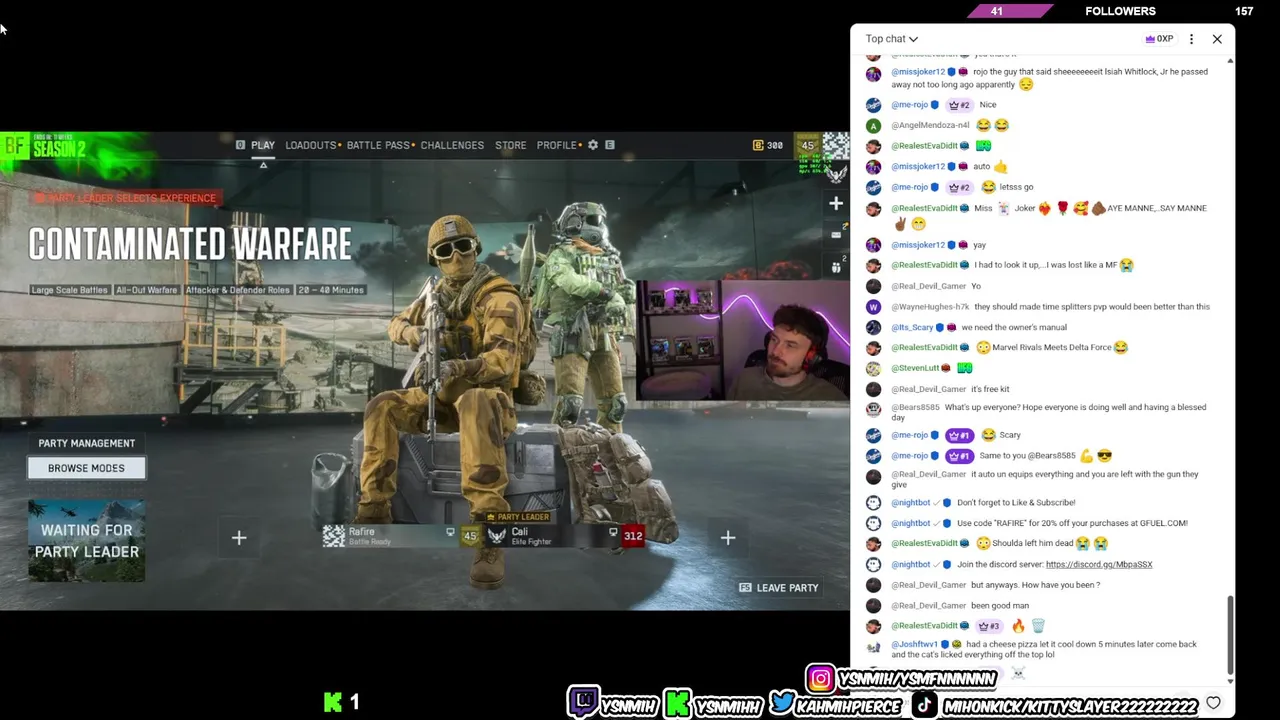Click the squad icon below the mail icon
This screenshot has width=1280, height=720.
[x=836, y=267]
